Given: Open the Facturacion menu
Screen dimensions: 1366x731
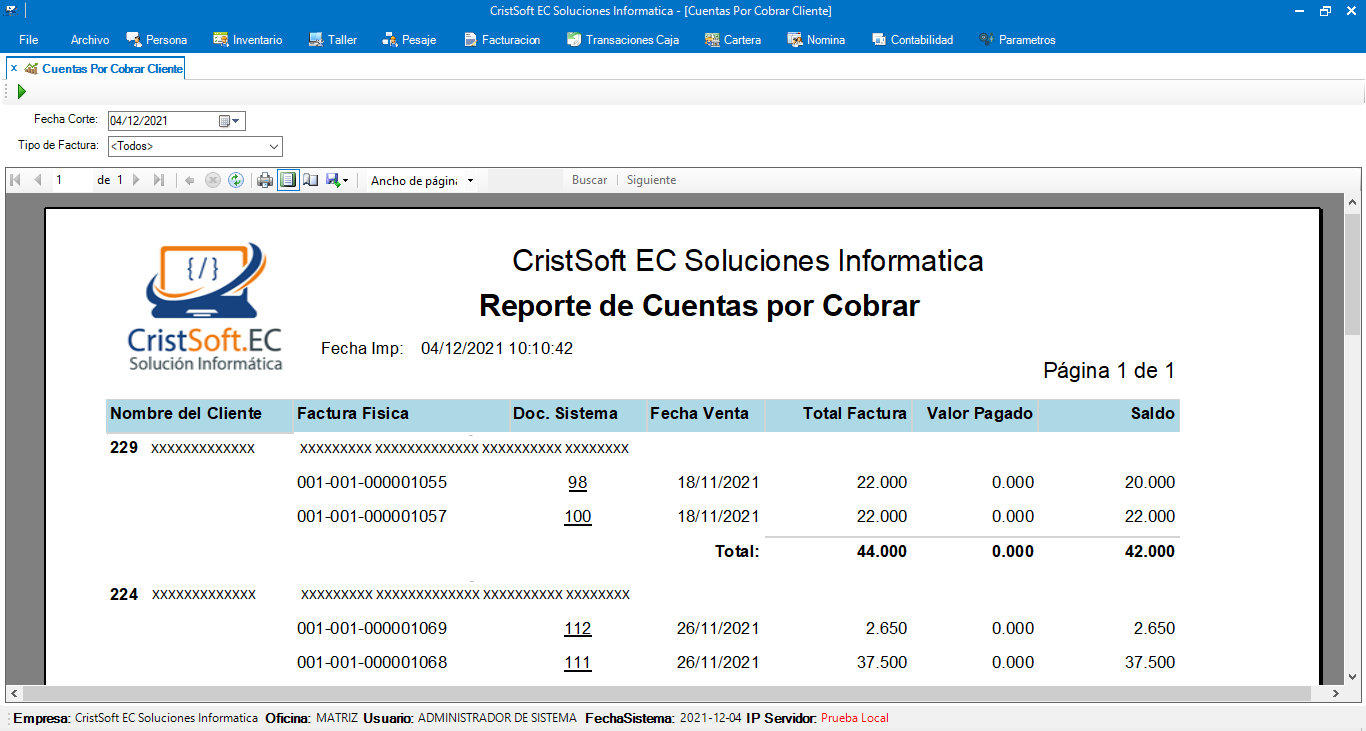Looking at the screenshot, I should tap(502, 40).
